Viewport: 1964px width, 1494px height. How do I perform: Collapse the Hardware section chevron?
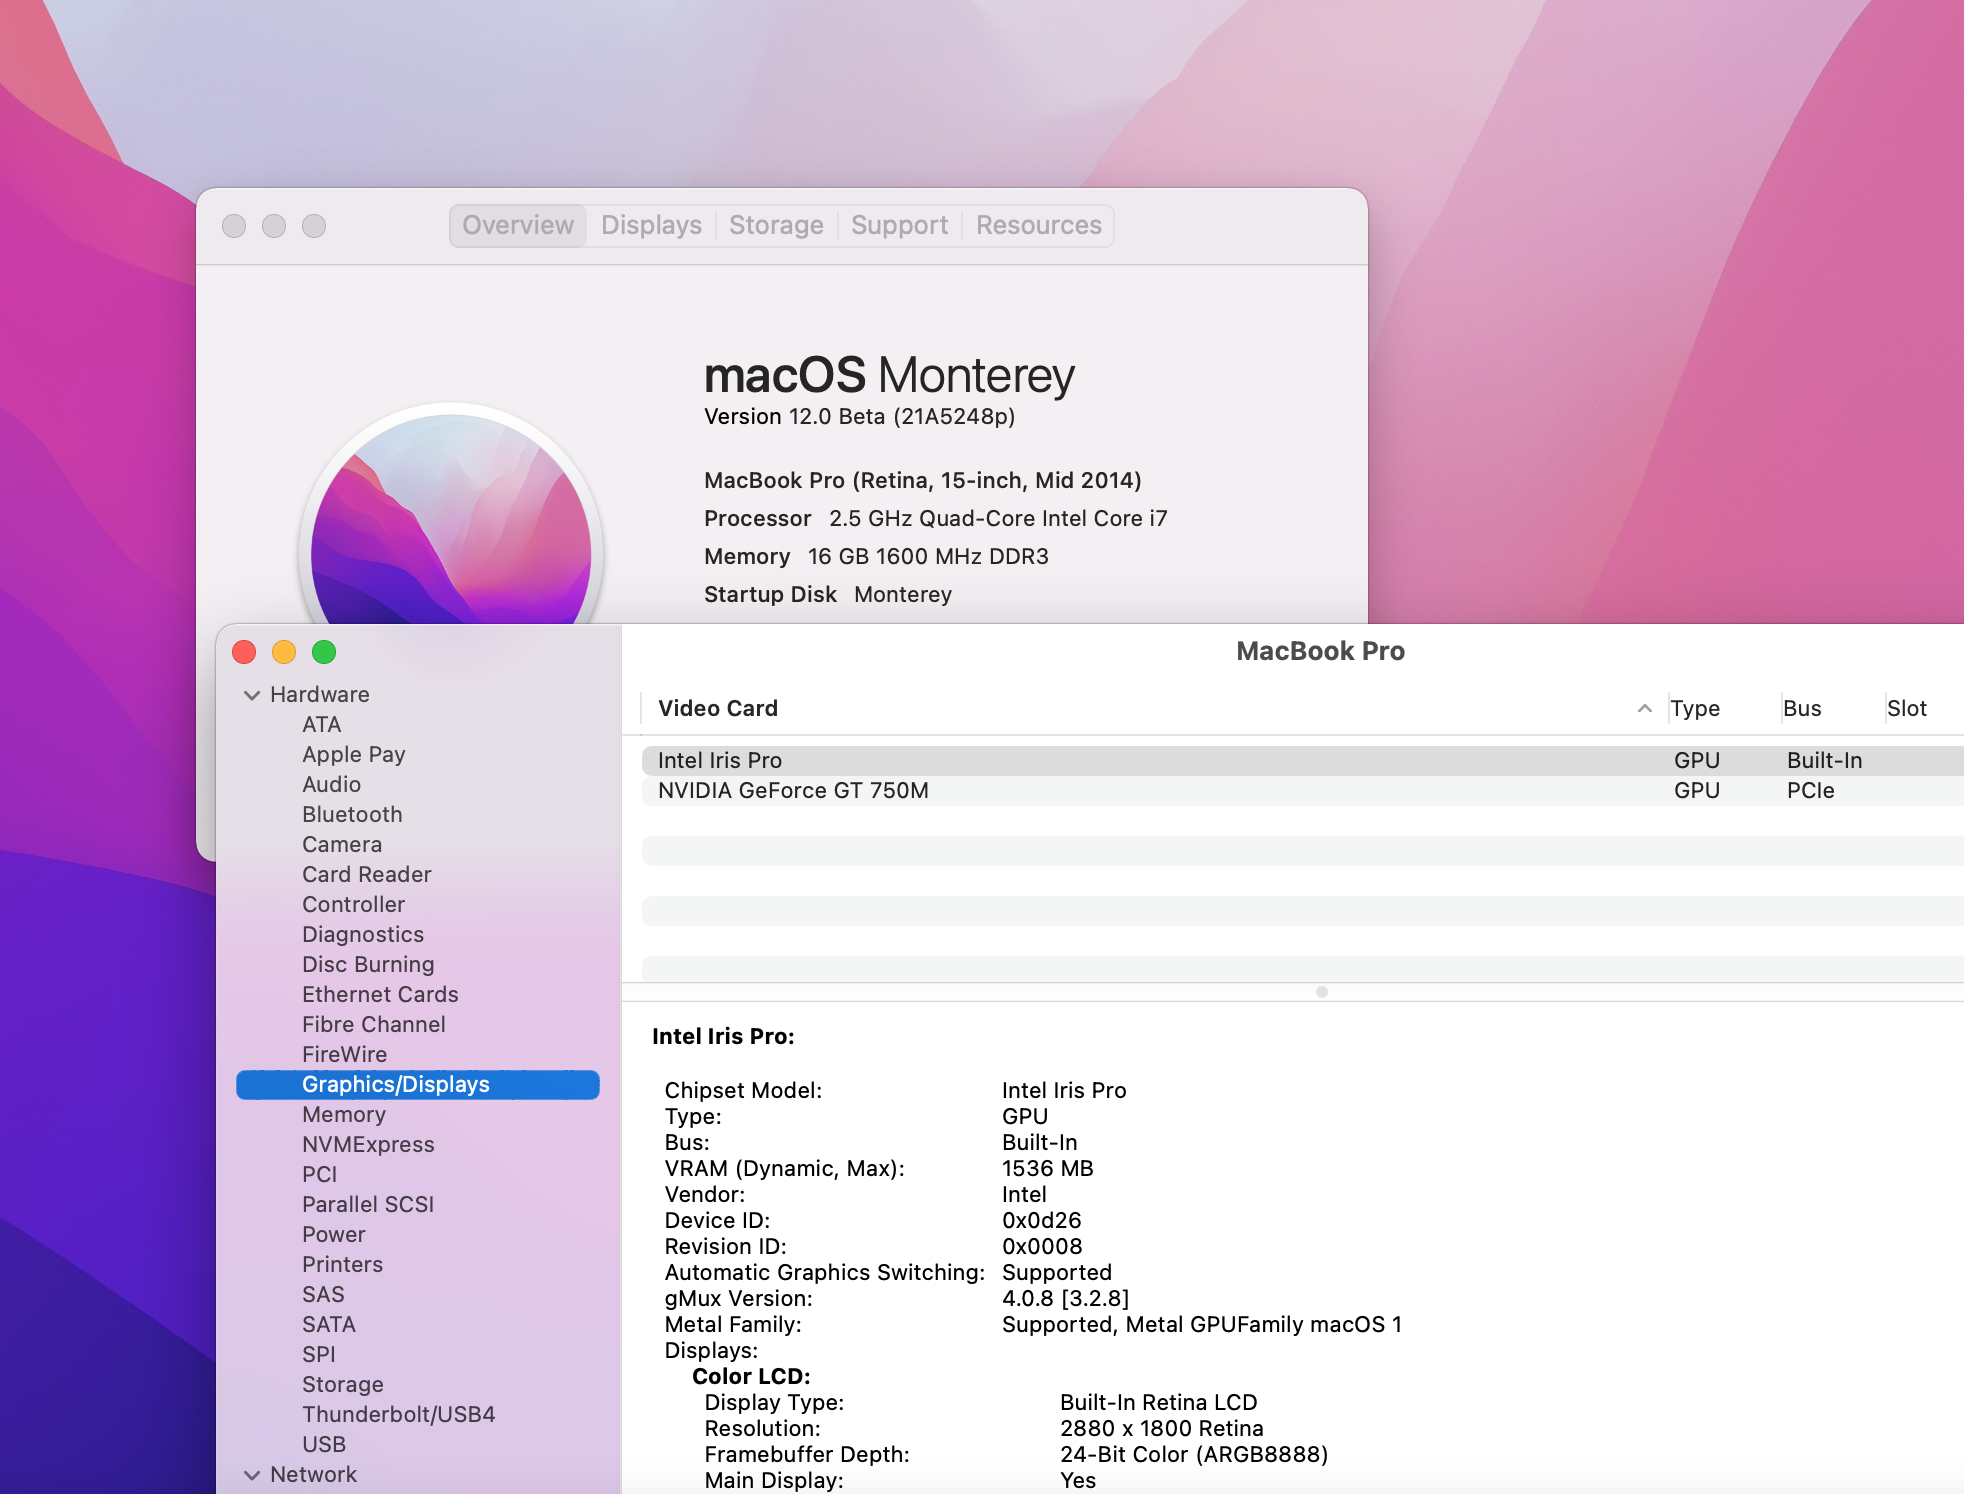coord(252,695)
